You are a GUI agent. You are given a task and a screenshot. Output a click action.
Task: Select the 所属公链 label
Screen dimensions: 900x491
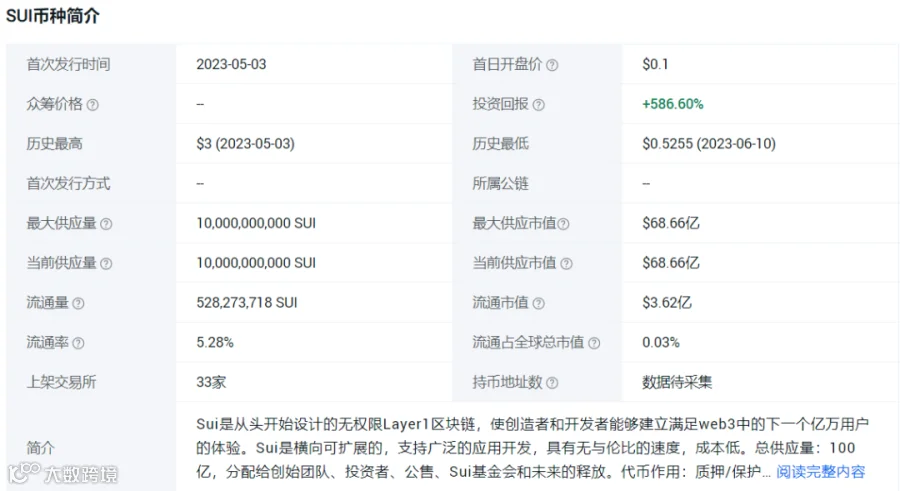coord(501,183)
